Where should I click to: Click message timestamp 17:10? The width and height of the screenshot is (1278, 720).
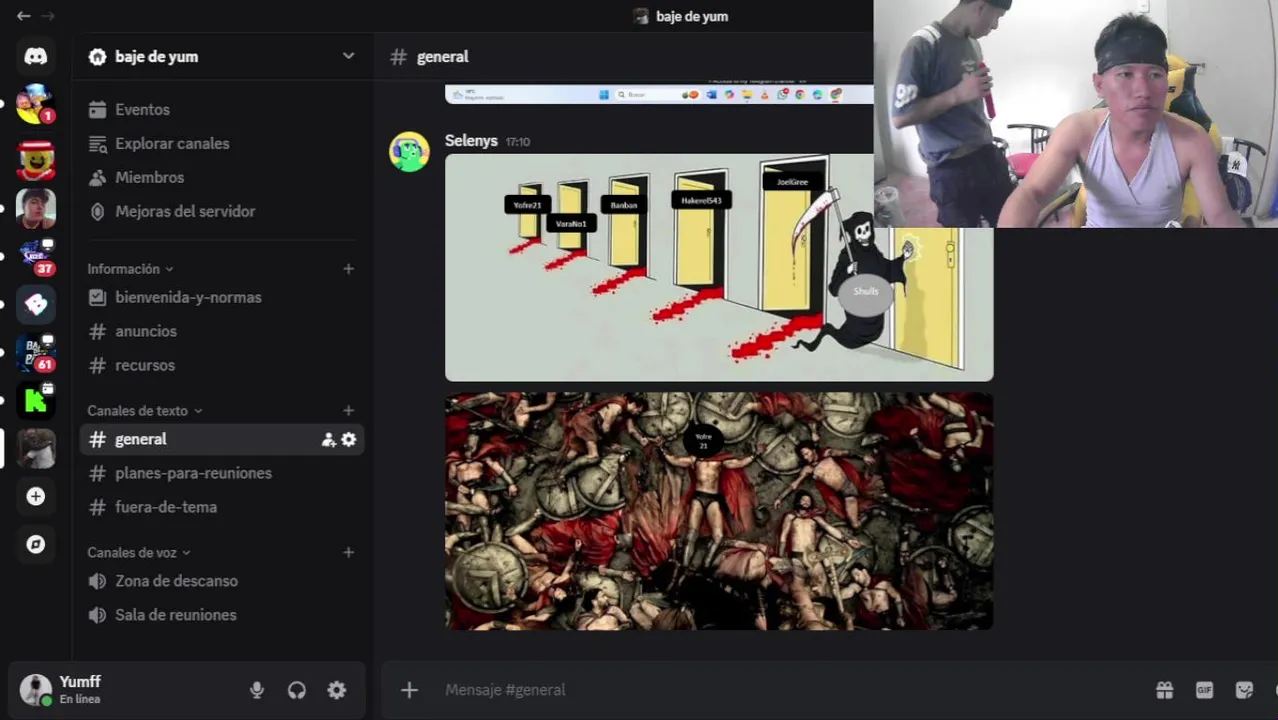(518, 142)
